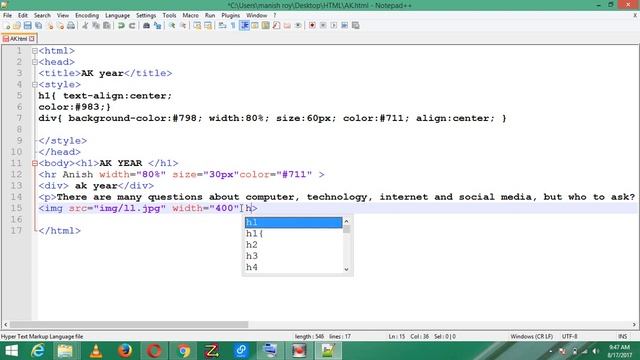Screen dimensions: 640x360
Task: Click the INS status bar indicator
Action: 622,336
